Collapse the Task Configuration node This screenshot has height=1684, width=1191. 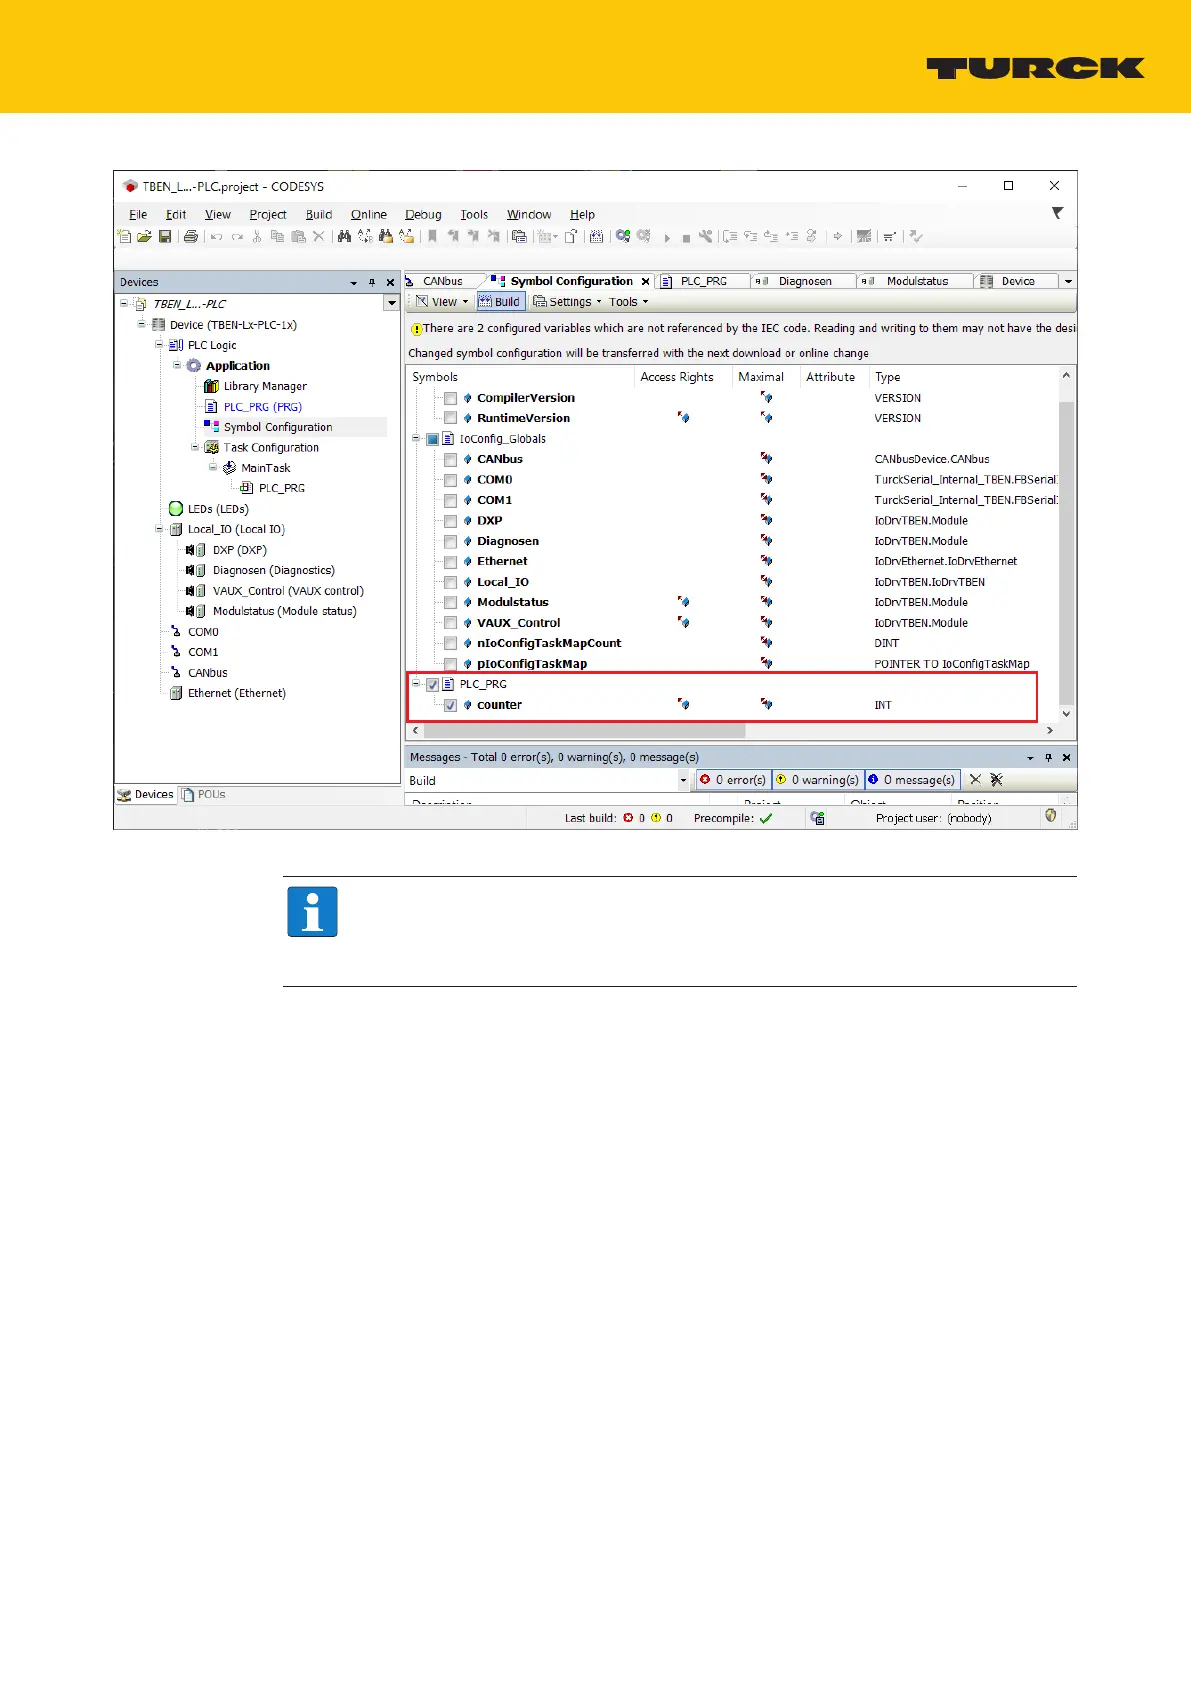tap(195, 447)
